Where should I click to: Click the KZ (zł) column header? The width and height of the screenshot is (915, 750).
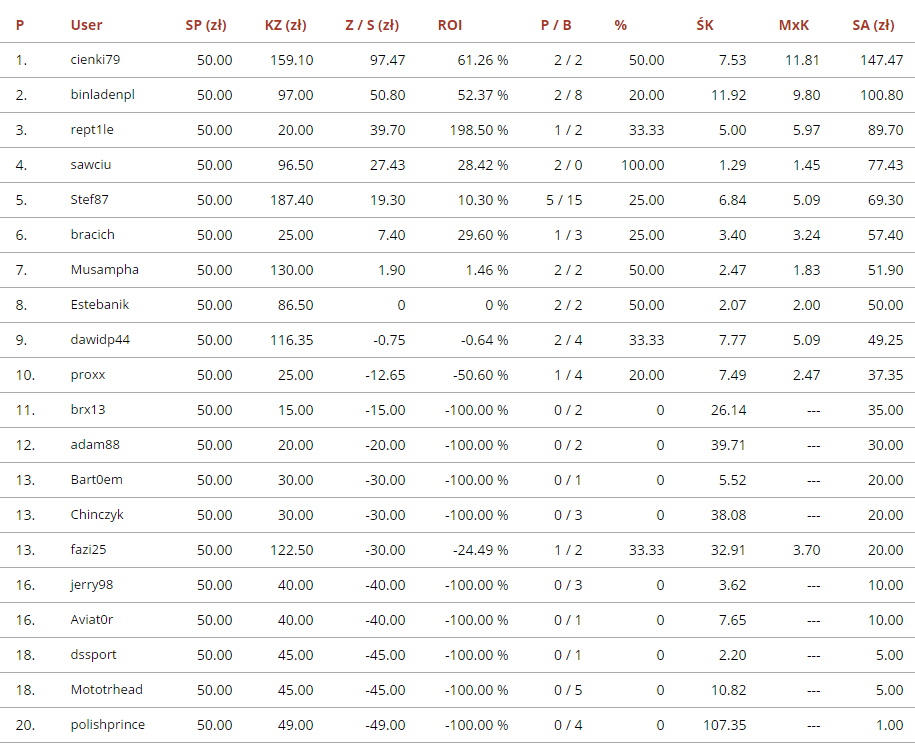click(286, 25)
